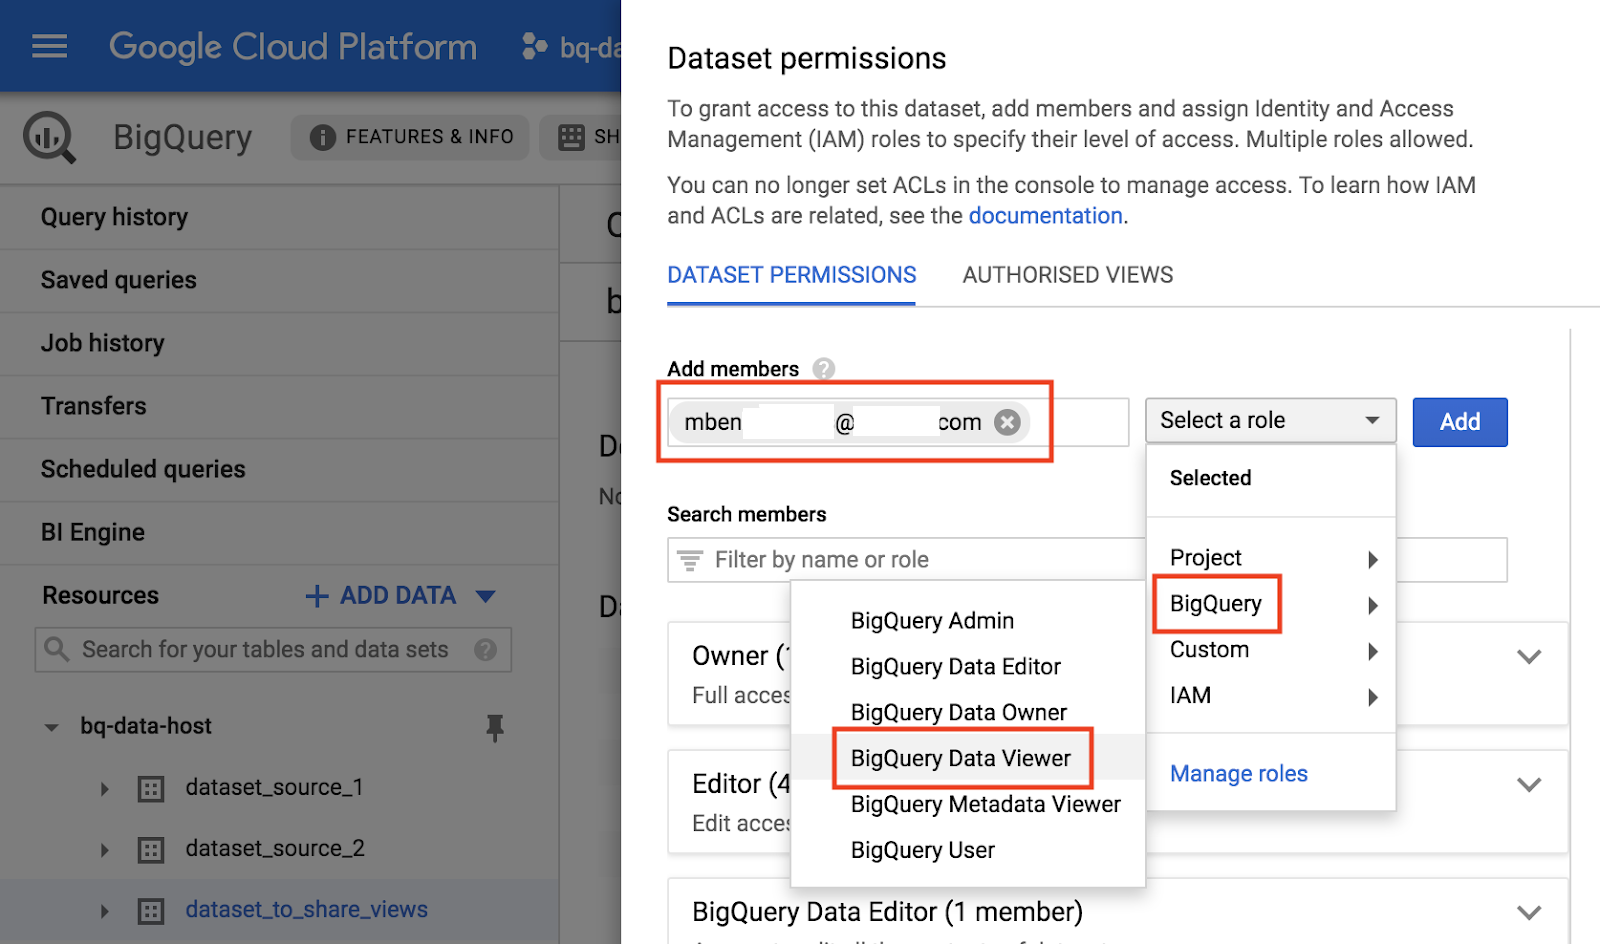The height and width of the screenshot is (944, 1600).
Task: Collapse the bq-data-host project tree
Action: point(52,727)
